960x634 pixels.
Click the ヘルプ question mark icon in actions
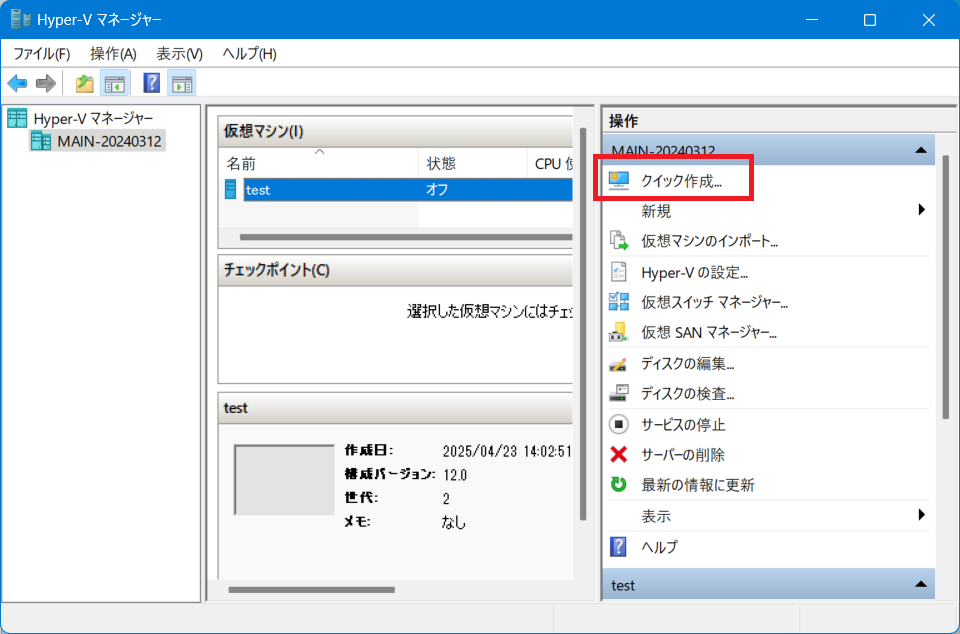[x=619, y=546]
